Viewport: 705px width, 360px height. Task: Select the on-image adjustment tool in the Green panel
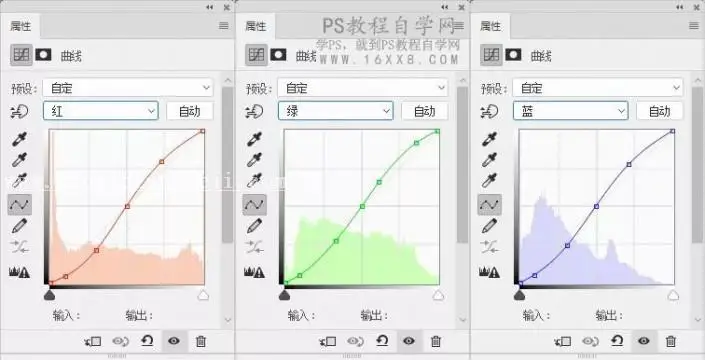254,111
